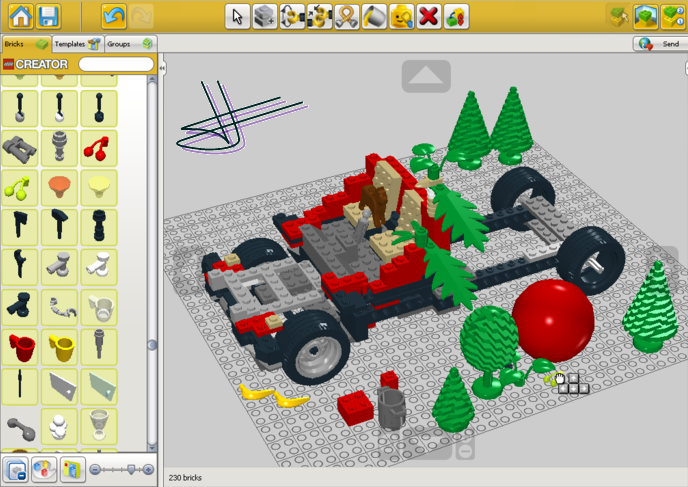Increase brick thumbnail size with plus
Image resolution: width=688 pixels, height=487 pixels.
click(x=148, y=470)
